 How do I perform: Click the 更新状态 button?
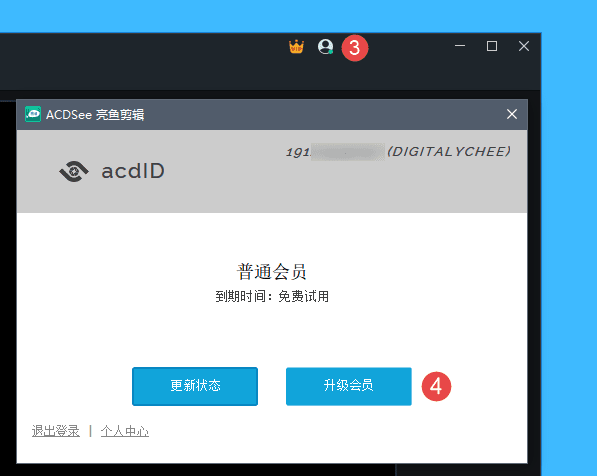point(195,386)
